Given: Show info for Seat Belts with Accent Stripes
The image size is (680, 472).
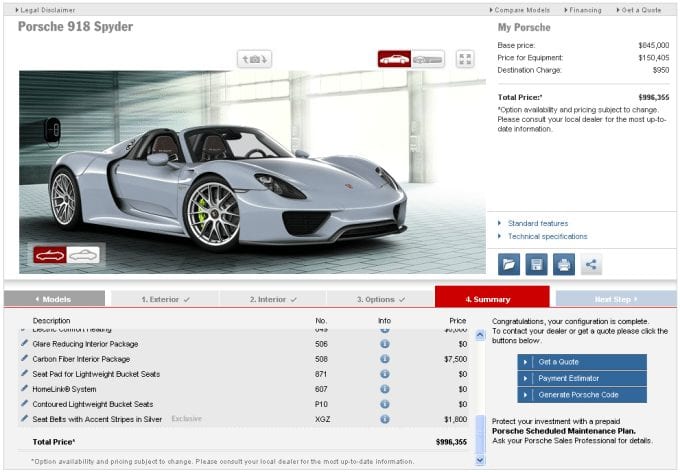Looking at the screenshot, I should click(384, 418).
